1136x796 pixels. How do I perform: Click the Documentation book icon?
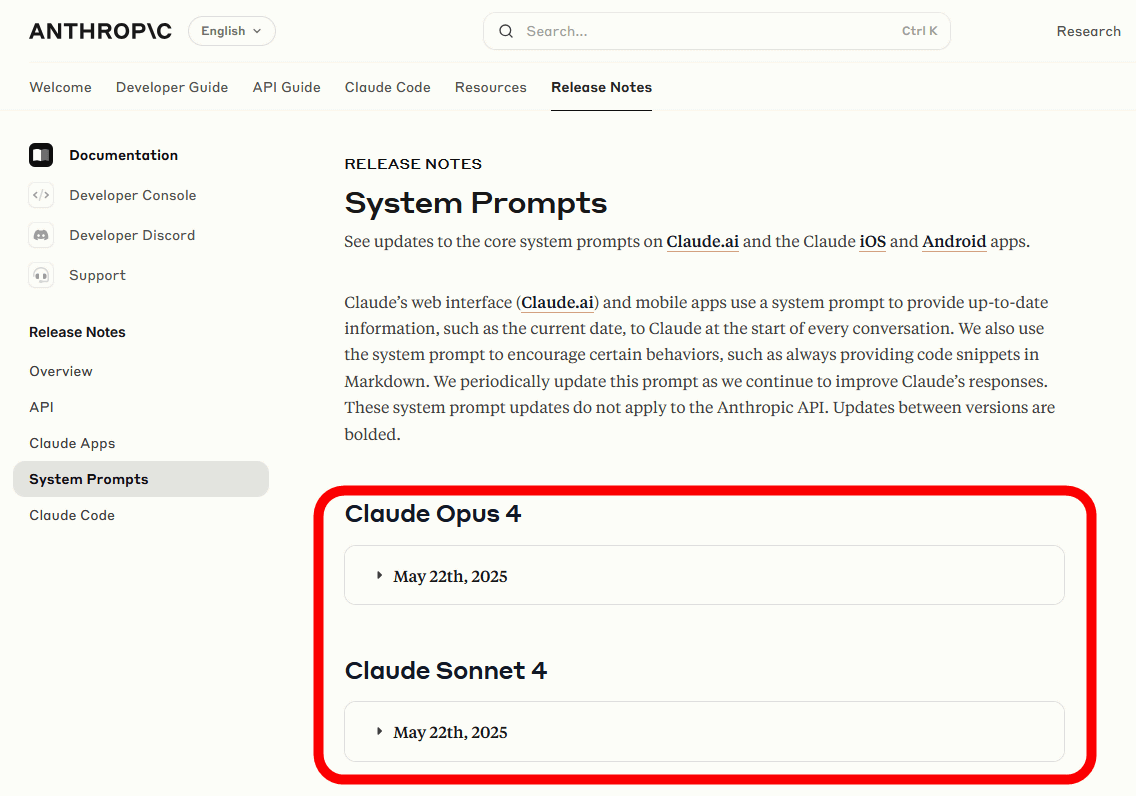pyautogui.click(x=41, y=155)
